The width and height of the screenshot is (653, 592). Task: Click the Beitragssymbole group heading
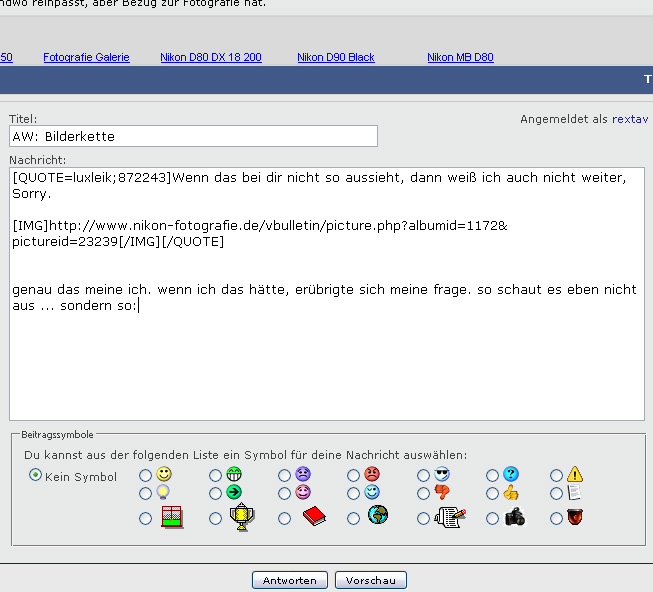click(x=57, y=435)
